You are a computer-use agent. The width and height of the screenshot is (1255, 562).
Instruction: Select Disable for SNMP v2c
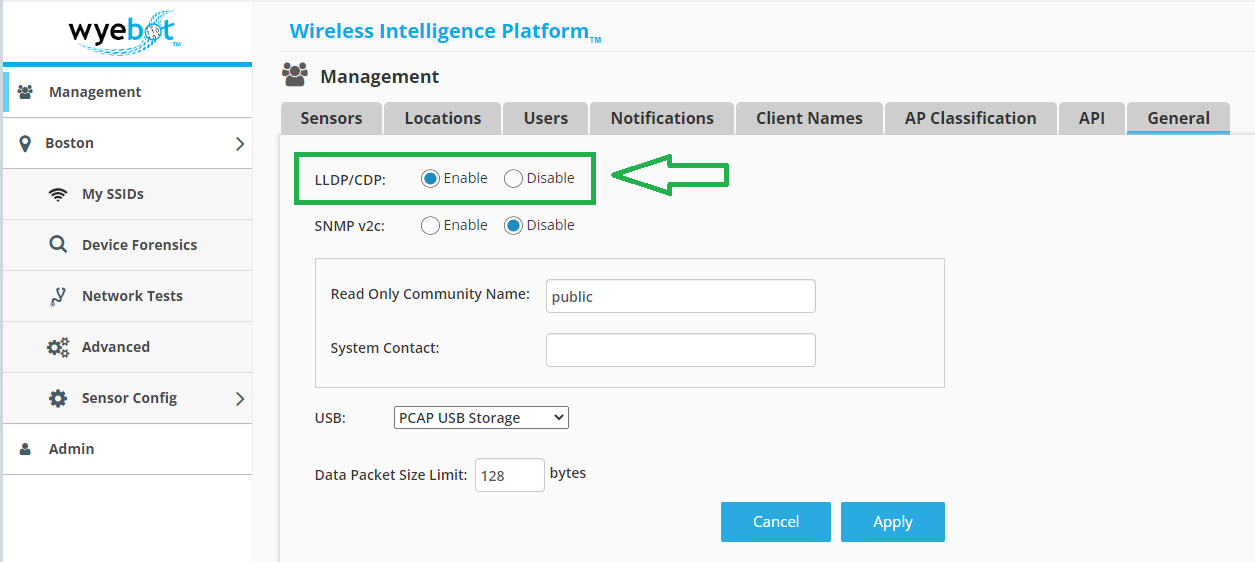(x=513, y=226)
